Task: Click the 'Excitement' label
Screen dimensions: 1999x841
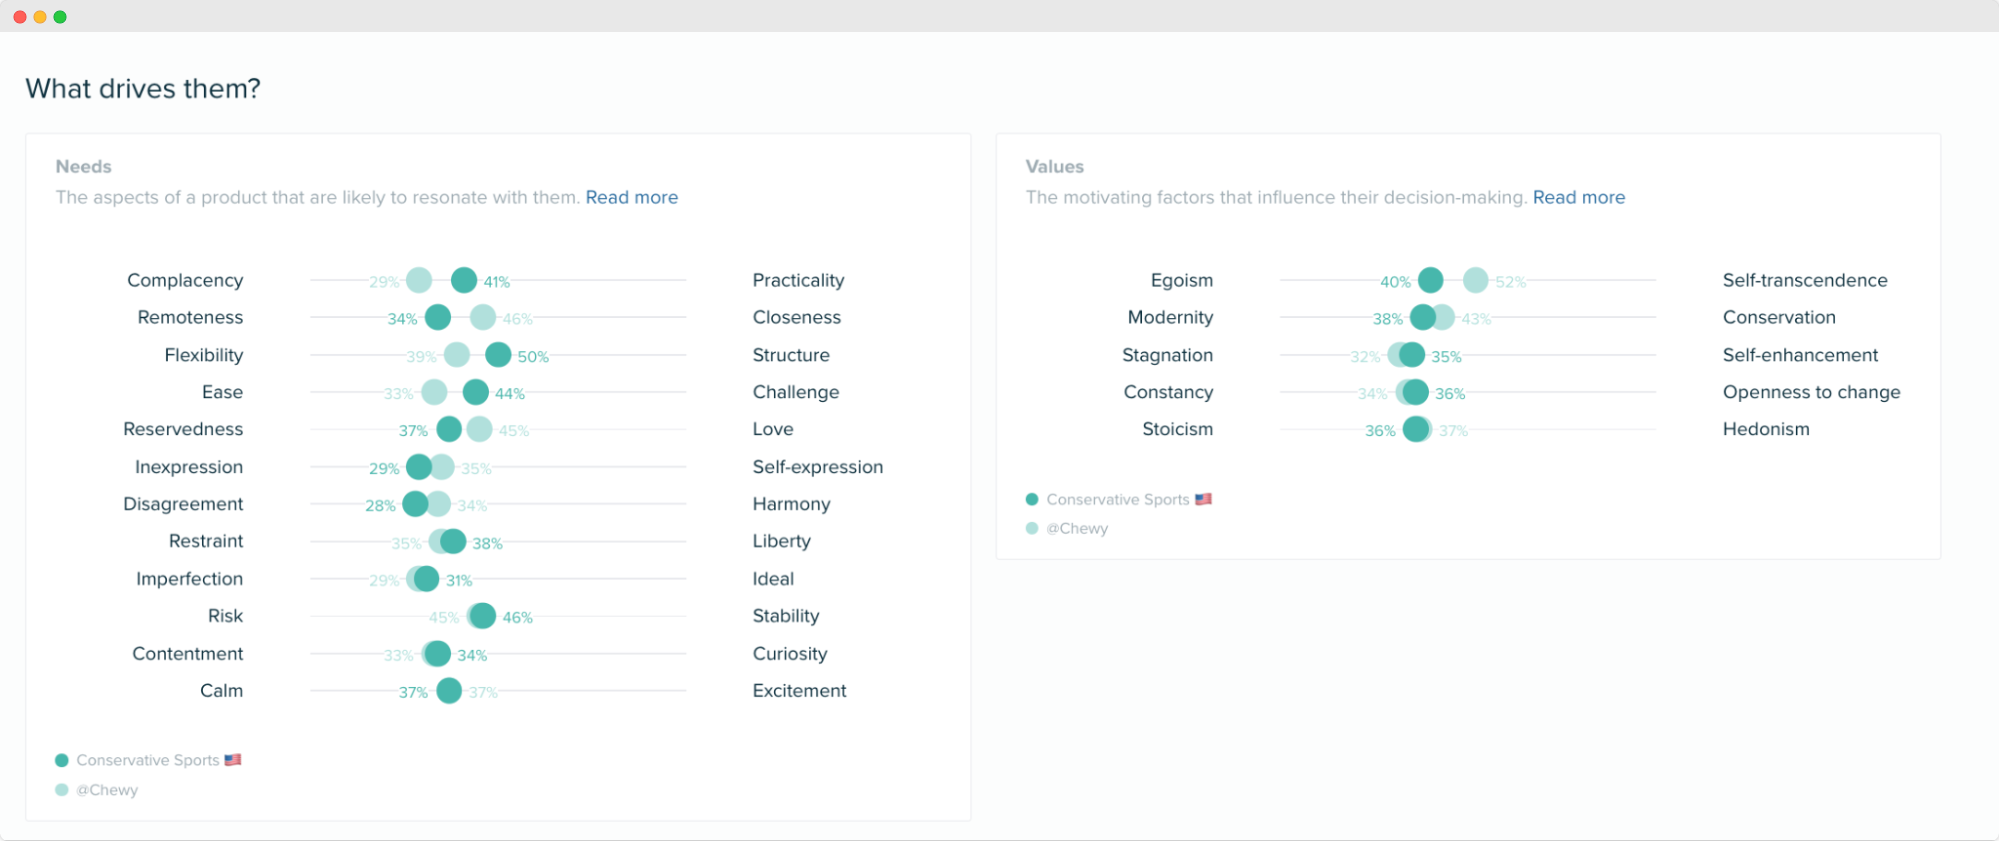Action: tap(800, 691)
